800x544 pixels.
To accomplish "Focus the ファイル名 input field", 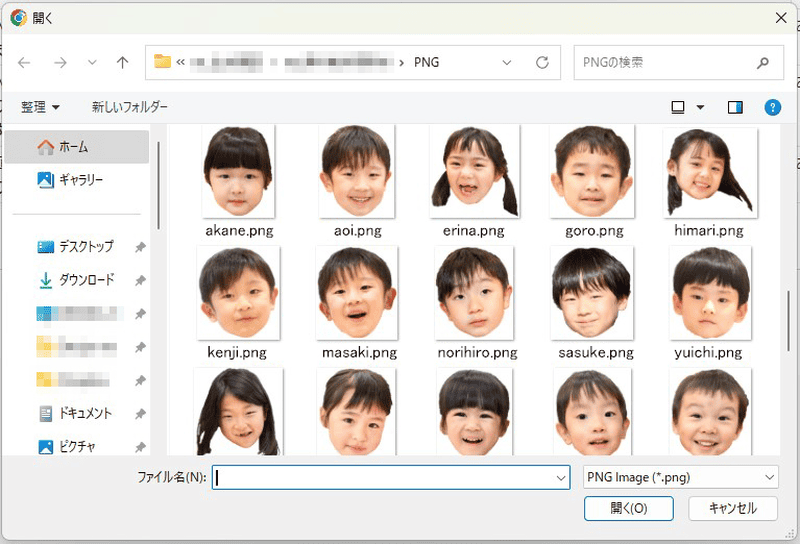I will 391,477.
